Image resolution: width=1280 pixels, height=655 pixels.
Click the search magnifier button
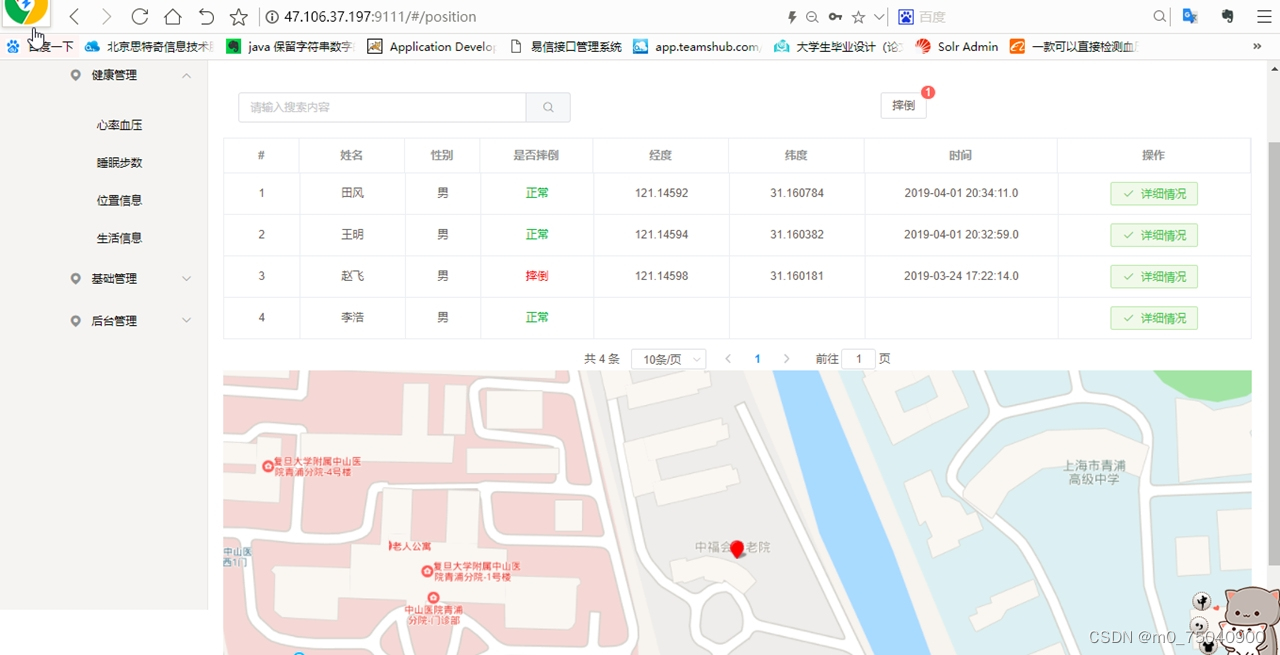click(548, 107)
